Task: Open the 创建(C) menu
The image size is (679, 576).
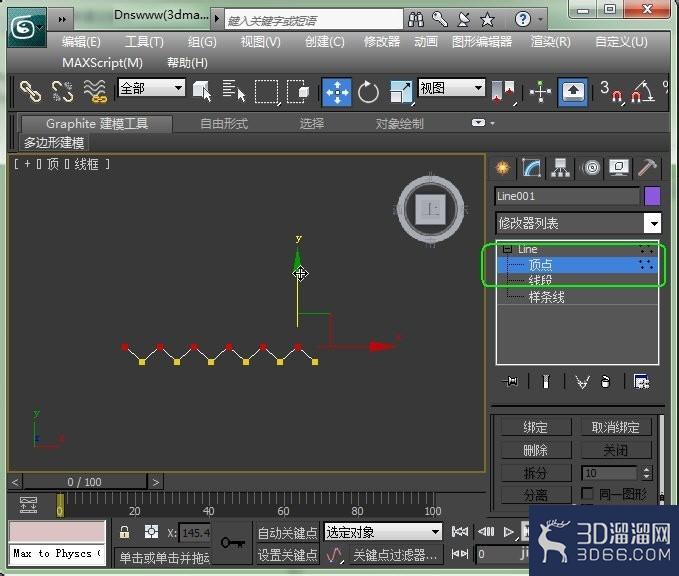Action: (324, 42)
